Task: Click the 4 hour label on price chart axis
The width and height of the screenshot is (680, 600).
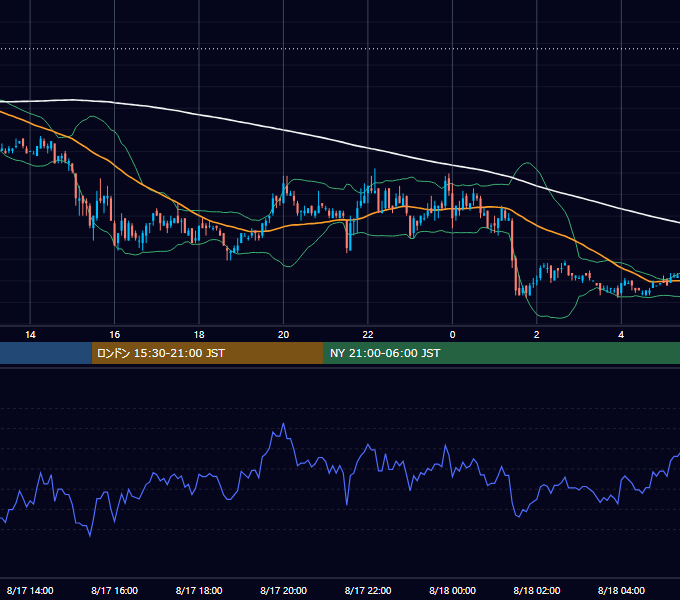Action: [x=621, y=335]
